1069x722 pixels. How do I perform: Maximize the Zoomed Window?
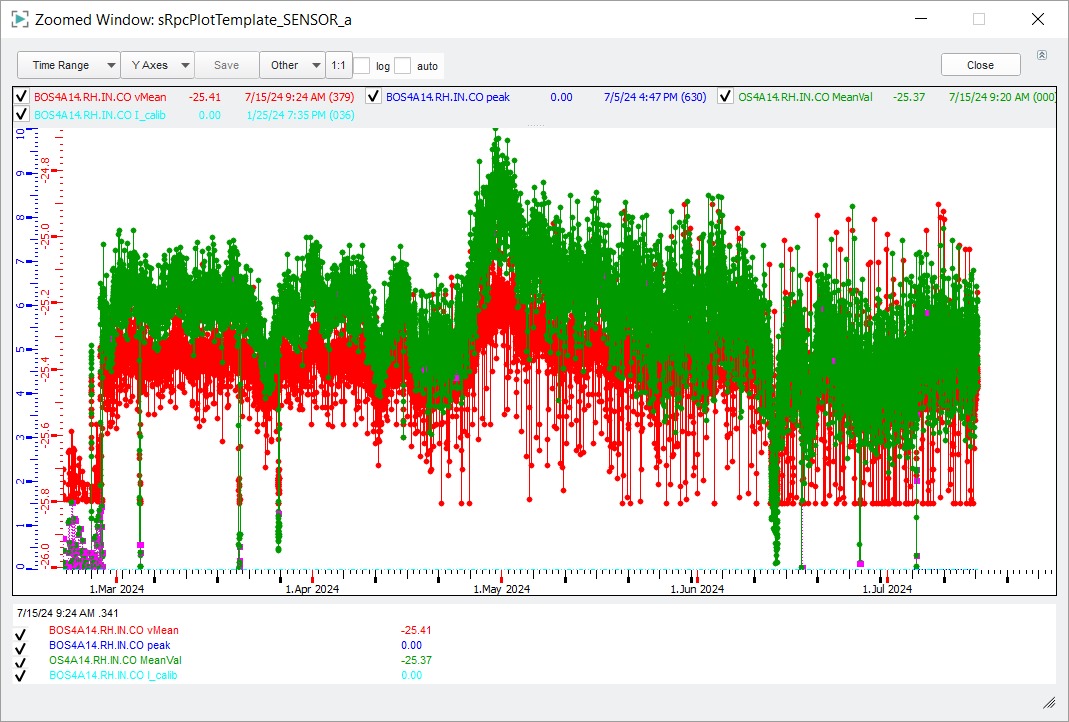979,19
